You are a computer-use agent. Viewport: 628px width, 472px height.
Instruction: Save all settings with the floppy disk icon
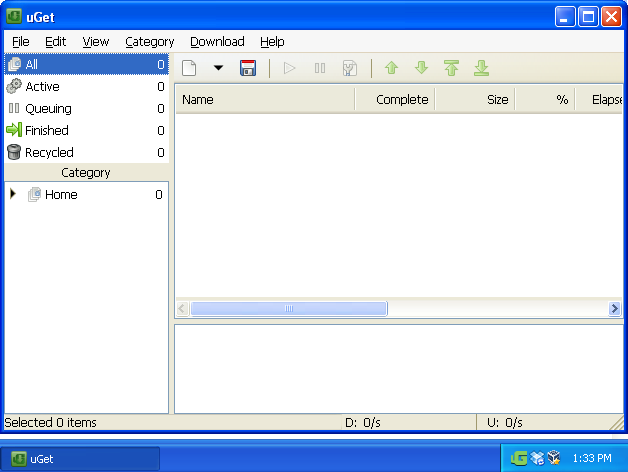pos(248,68)
